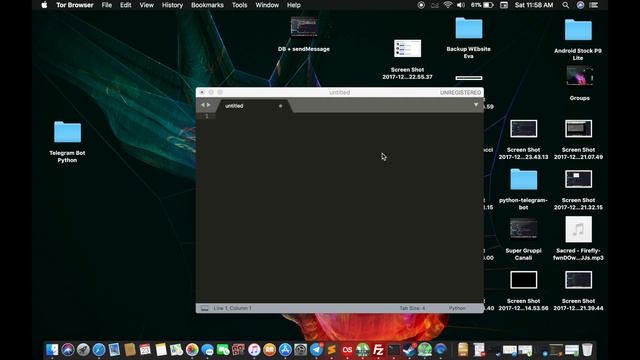Select the Sacred - Firefly mp3 file
The height and width of the screenshot is (360, 640).
tap(578, 239)
